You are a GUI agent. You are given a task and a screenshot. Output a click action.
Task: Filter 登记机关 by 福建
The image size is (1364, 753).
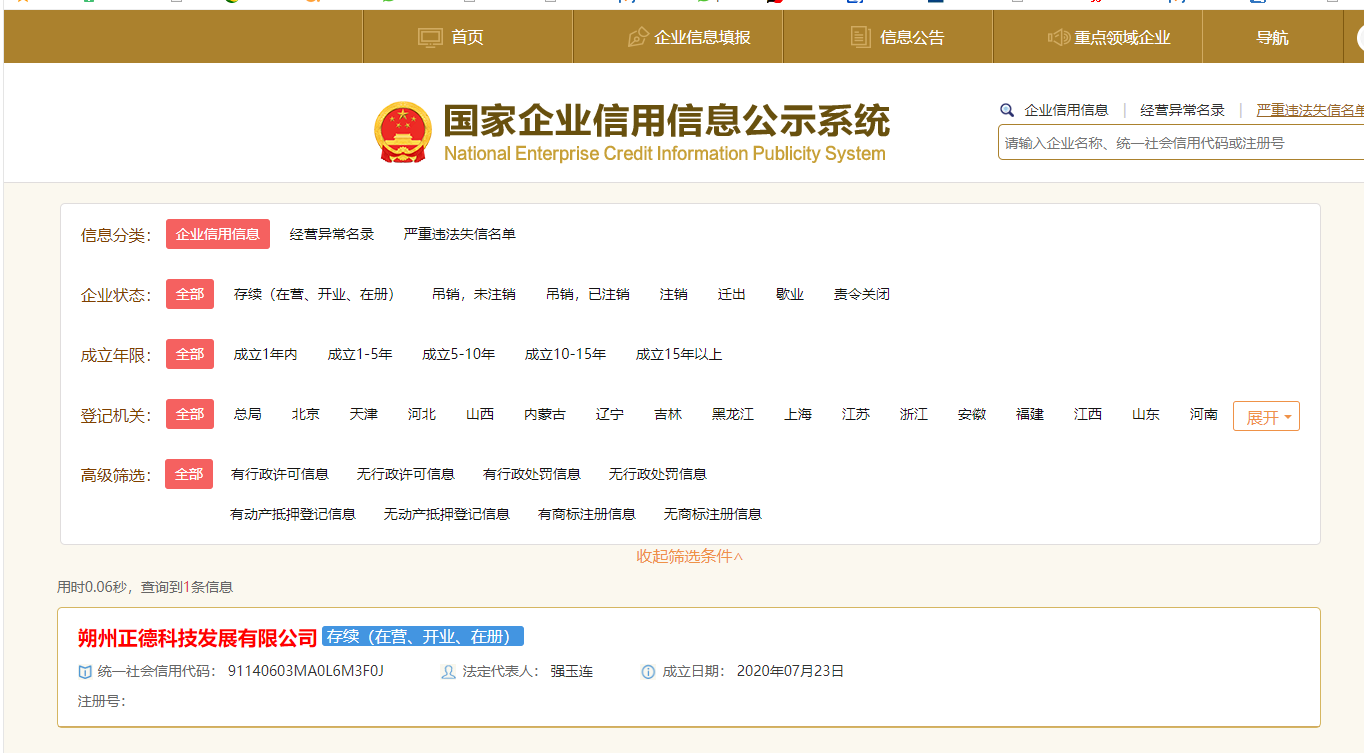pos(1030,414)
